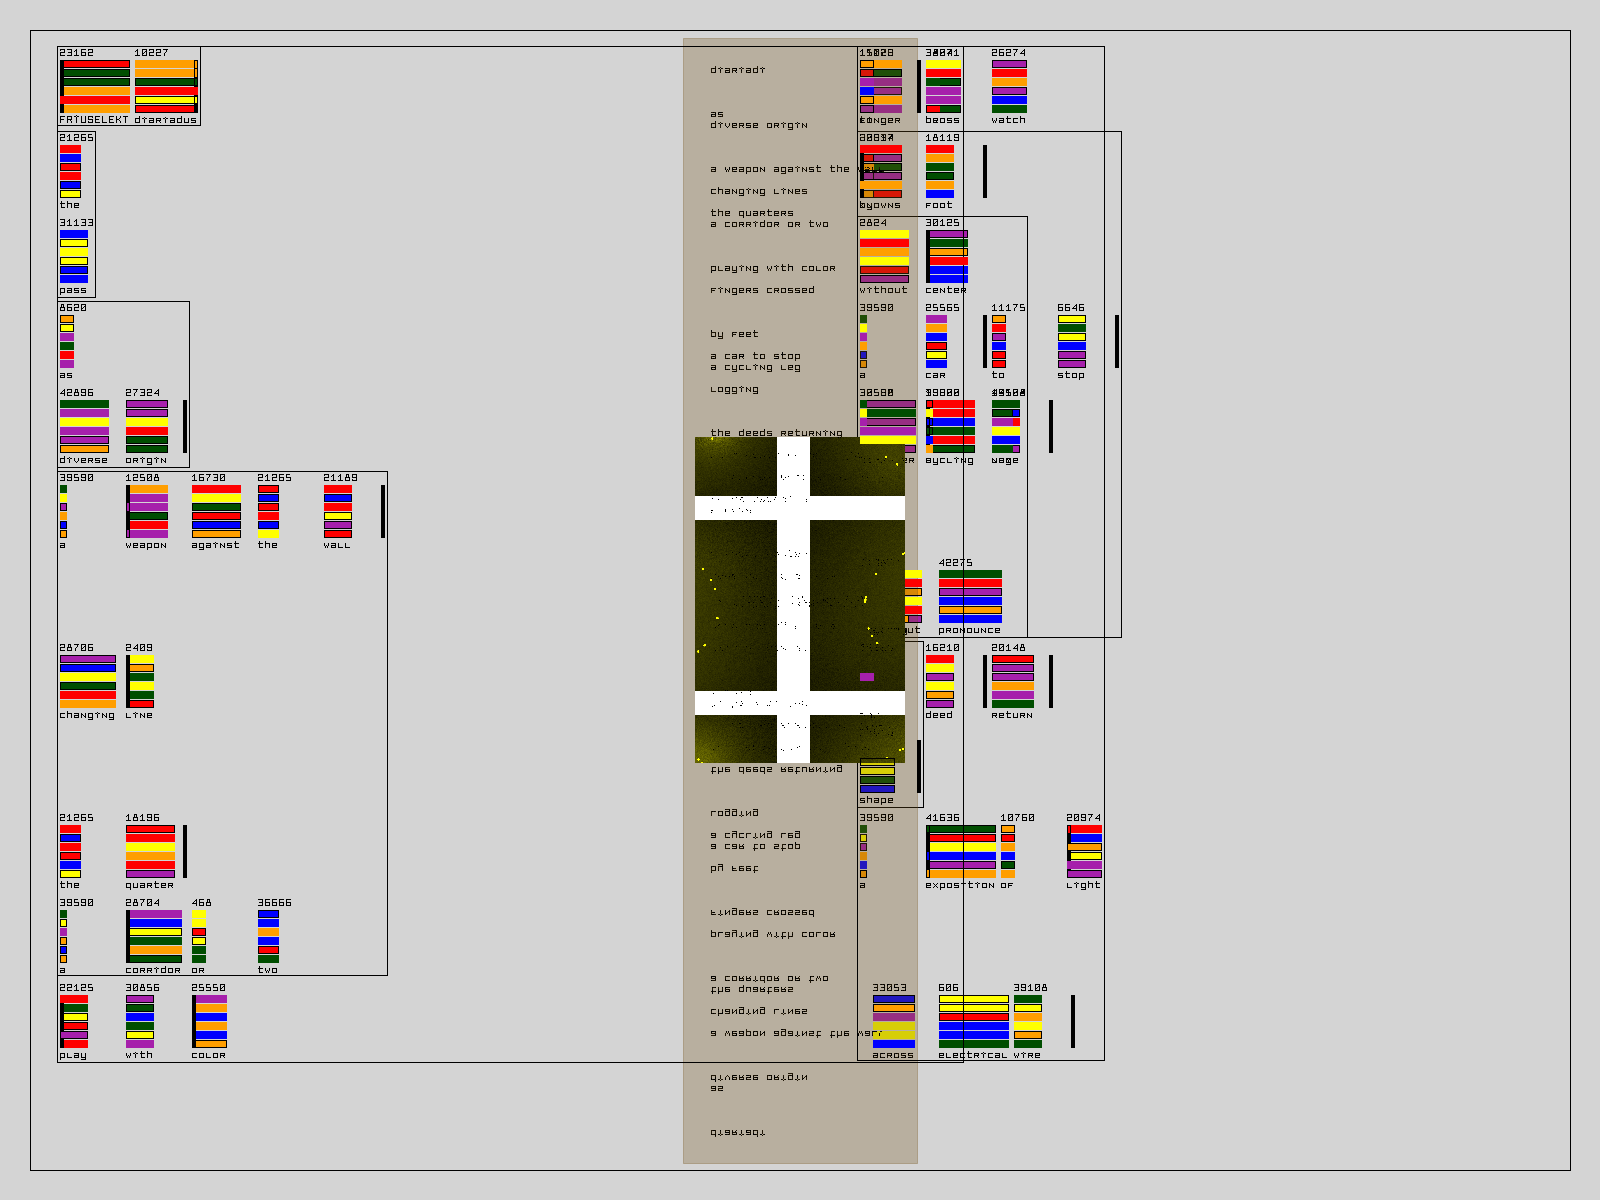1600x1200 pixels.
Task: Click the text line 'playing with color'
Action: pos(772,268)
